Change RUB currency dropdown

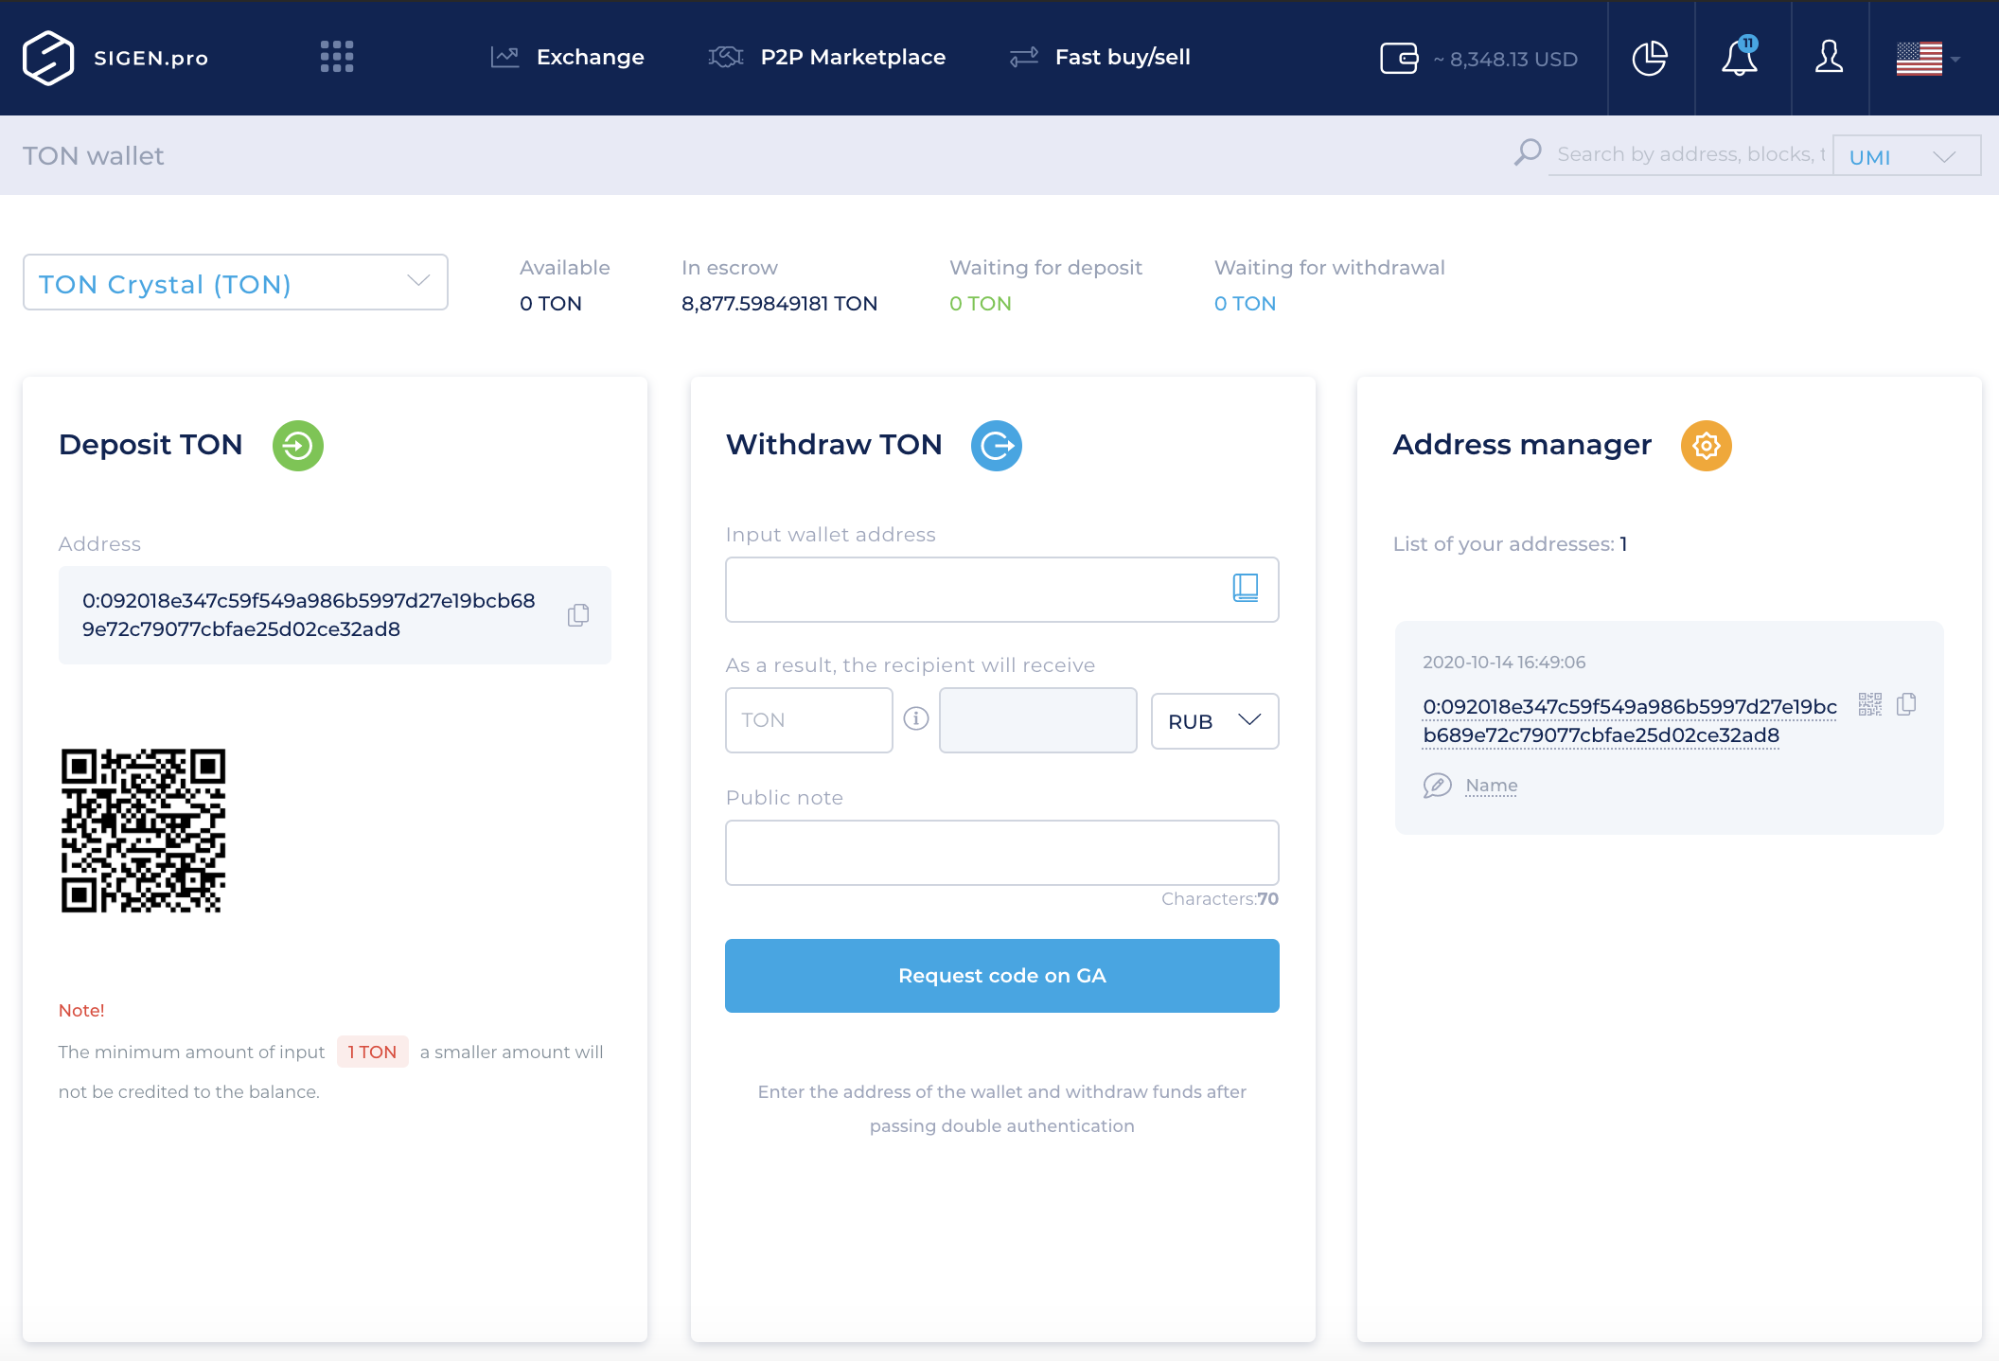pos(1214,720)
